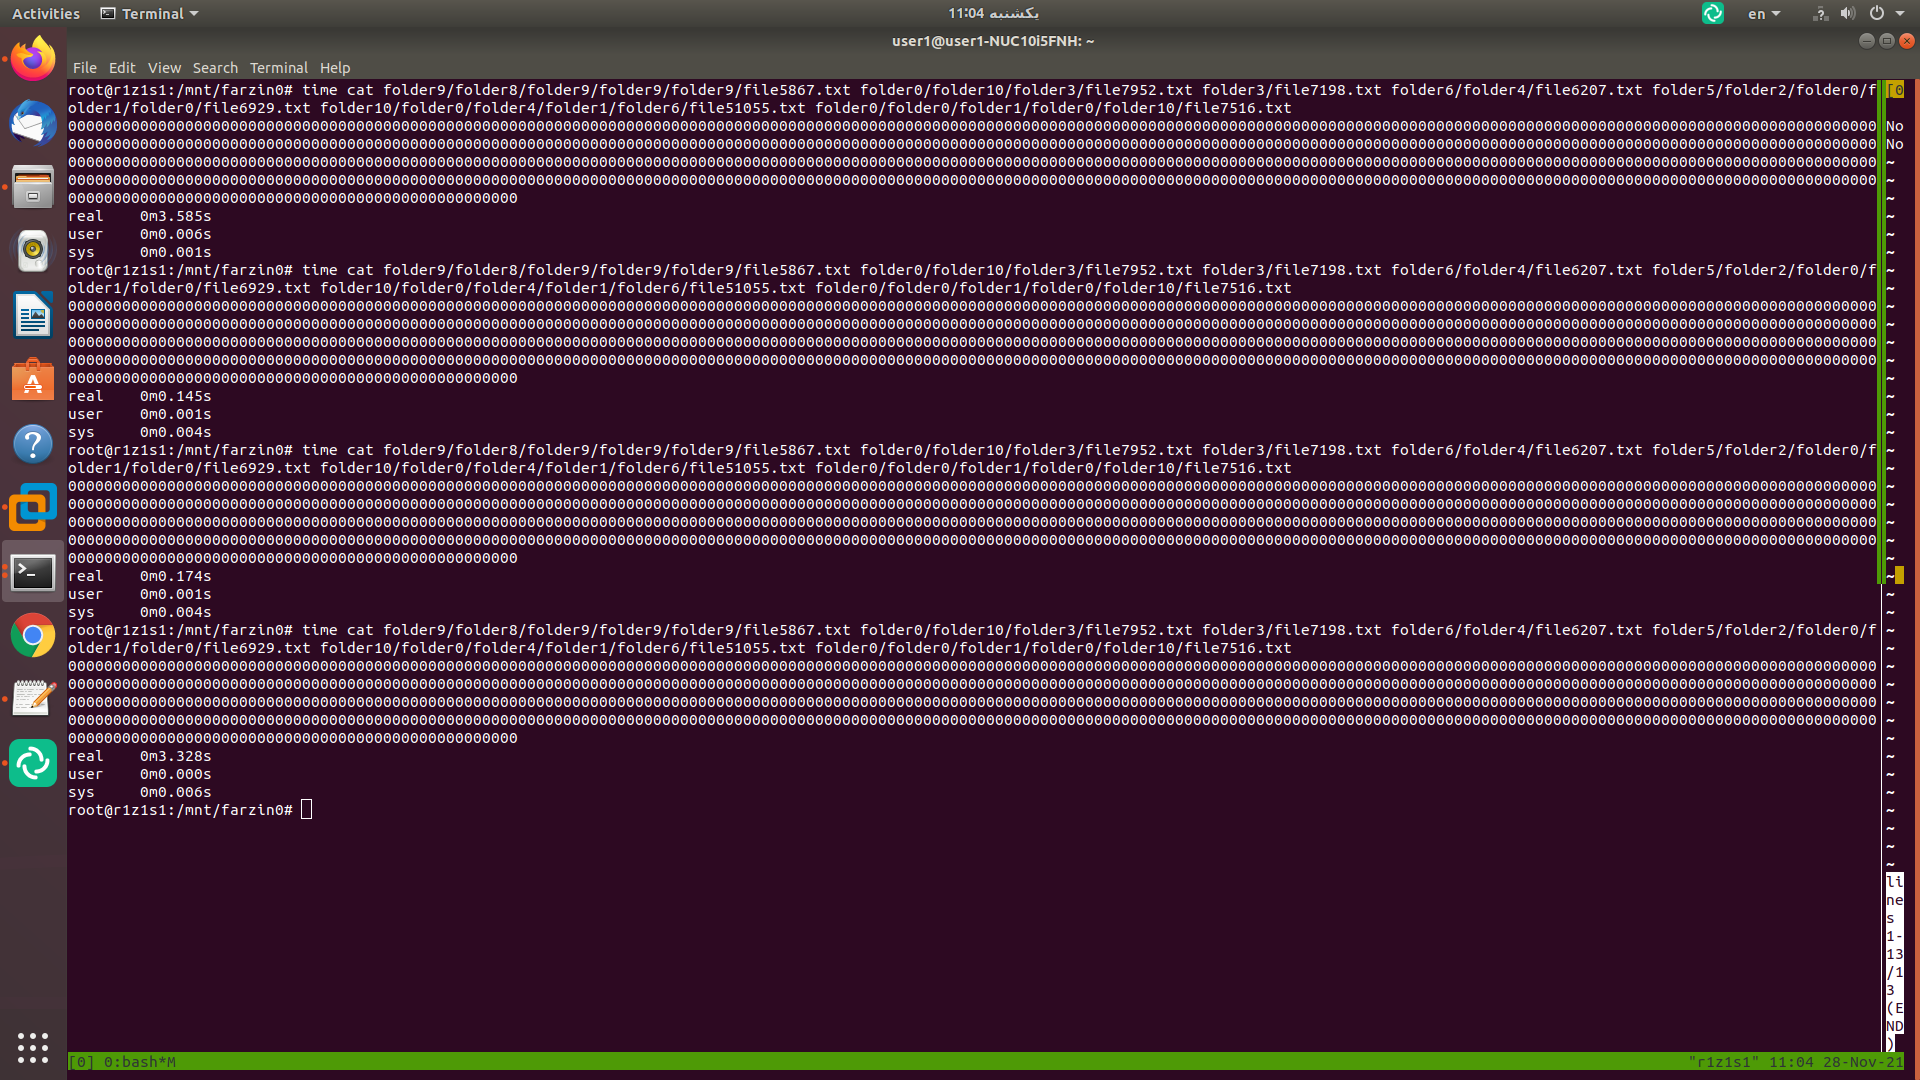Click the volume speaker icon in tray
This screenshot has height=1080, width=1920.
(1847, 14)
